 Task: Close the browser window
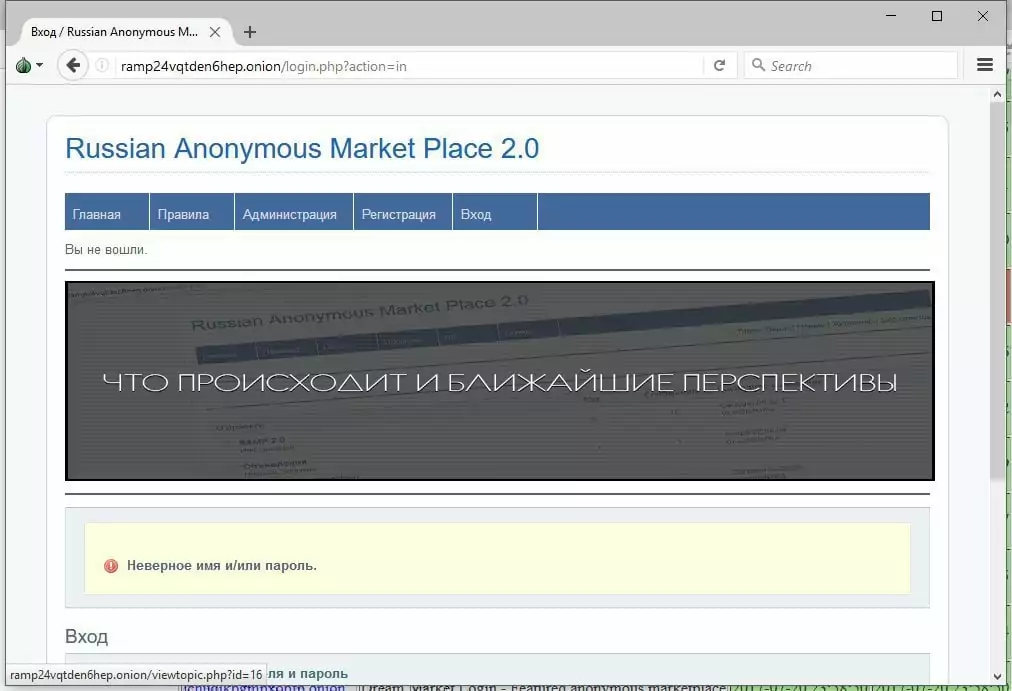(982, 15)
